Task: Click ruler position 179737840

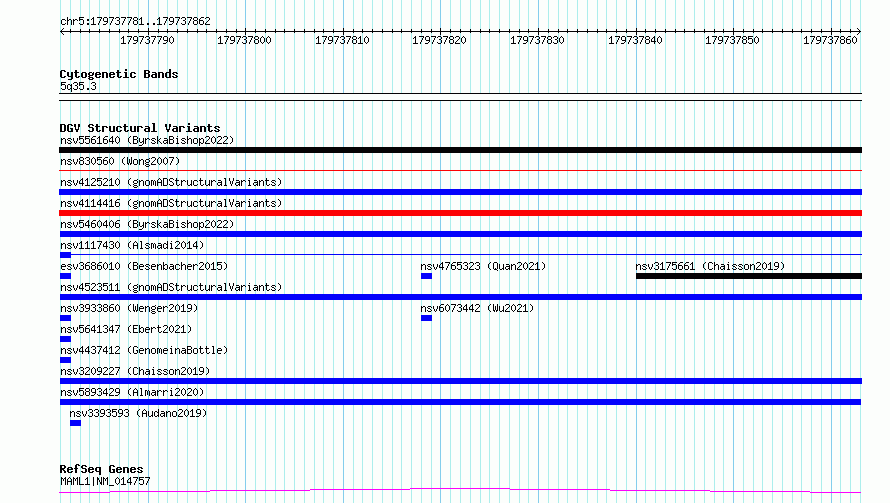Action: [635, 40]
